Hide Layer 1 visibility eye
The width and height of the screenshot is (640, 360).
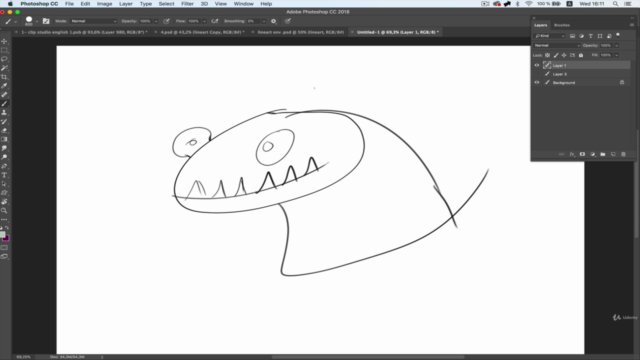(537, 65)
